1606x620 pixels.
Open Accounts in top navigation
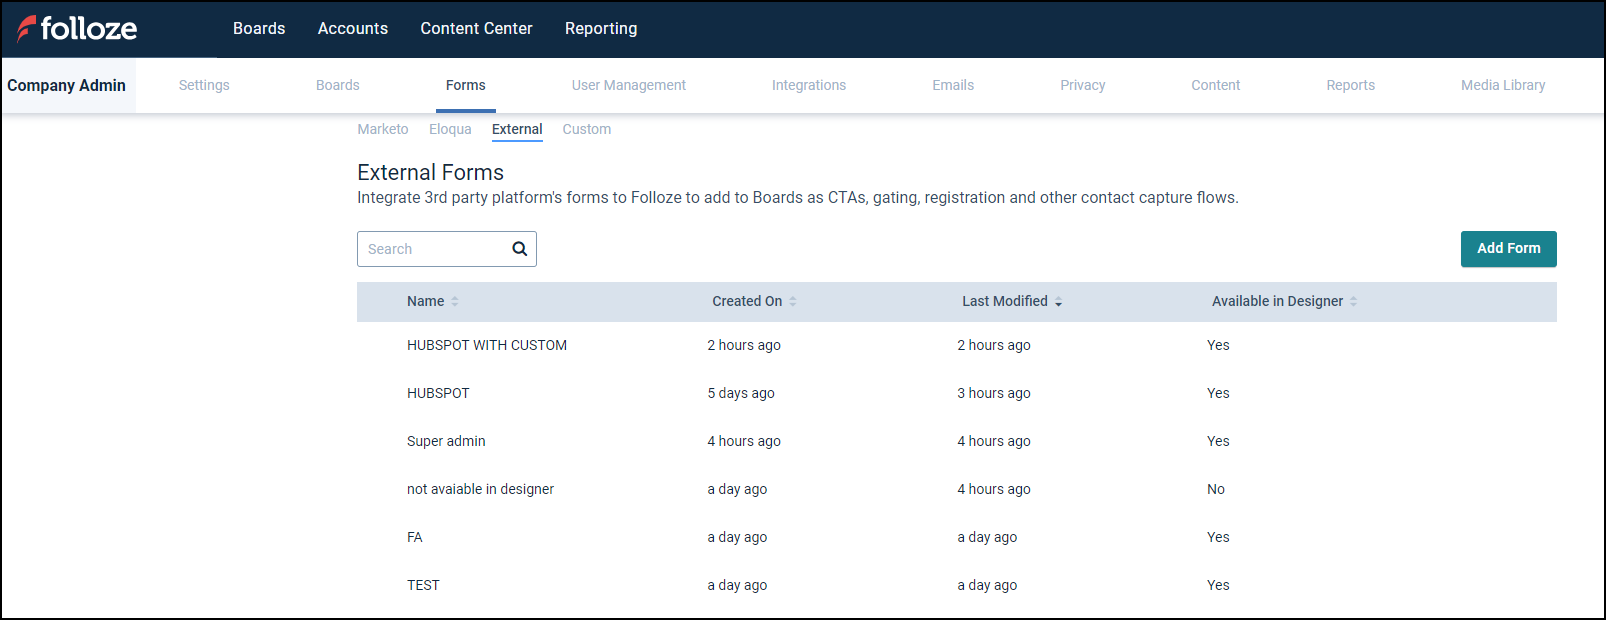click(x=352, y=29)
